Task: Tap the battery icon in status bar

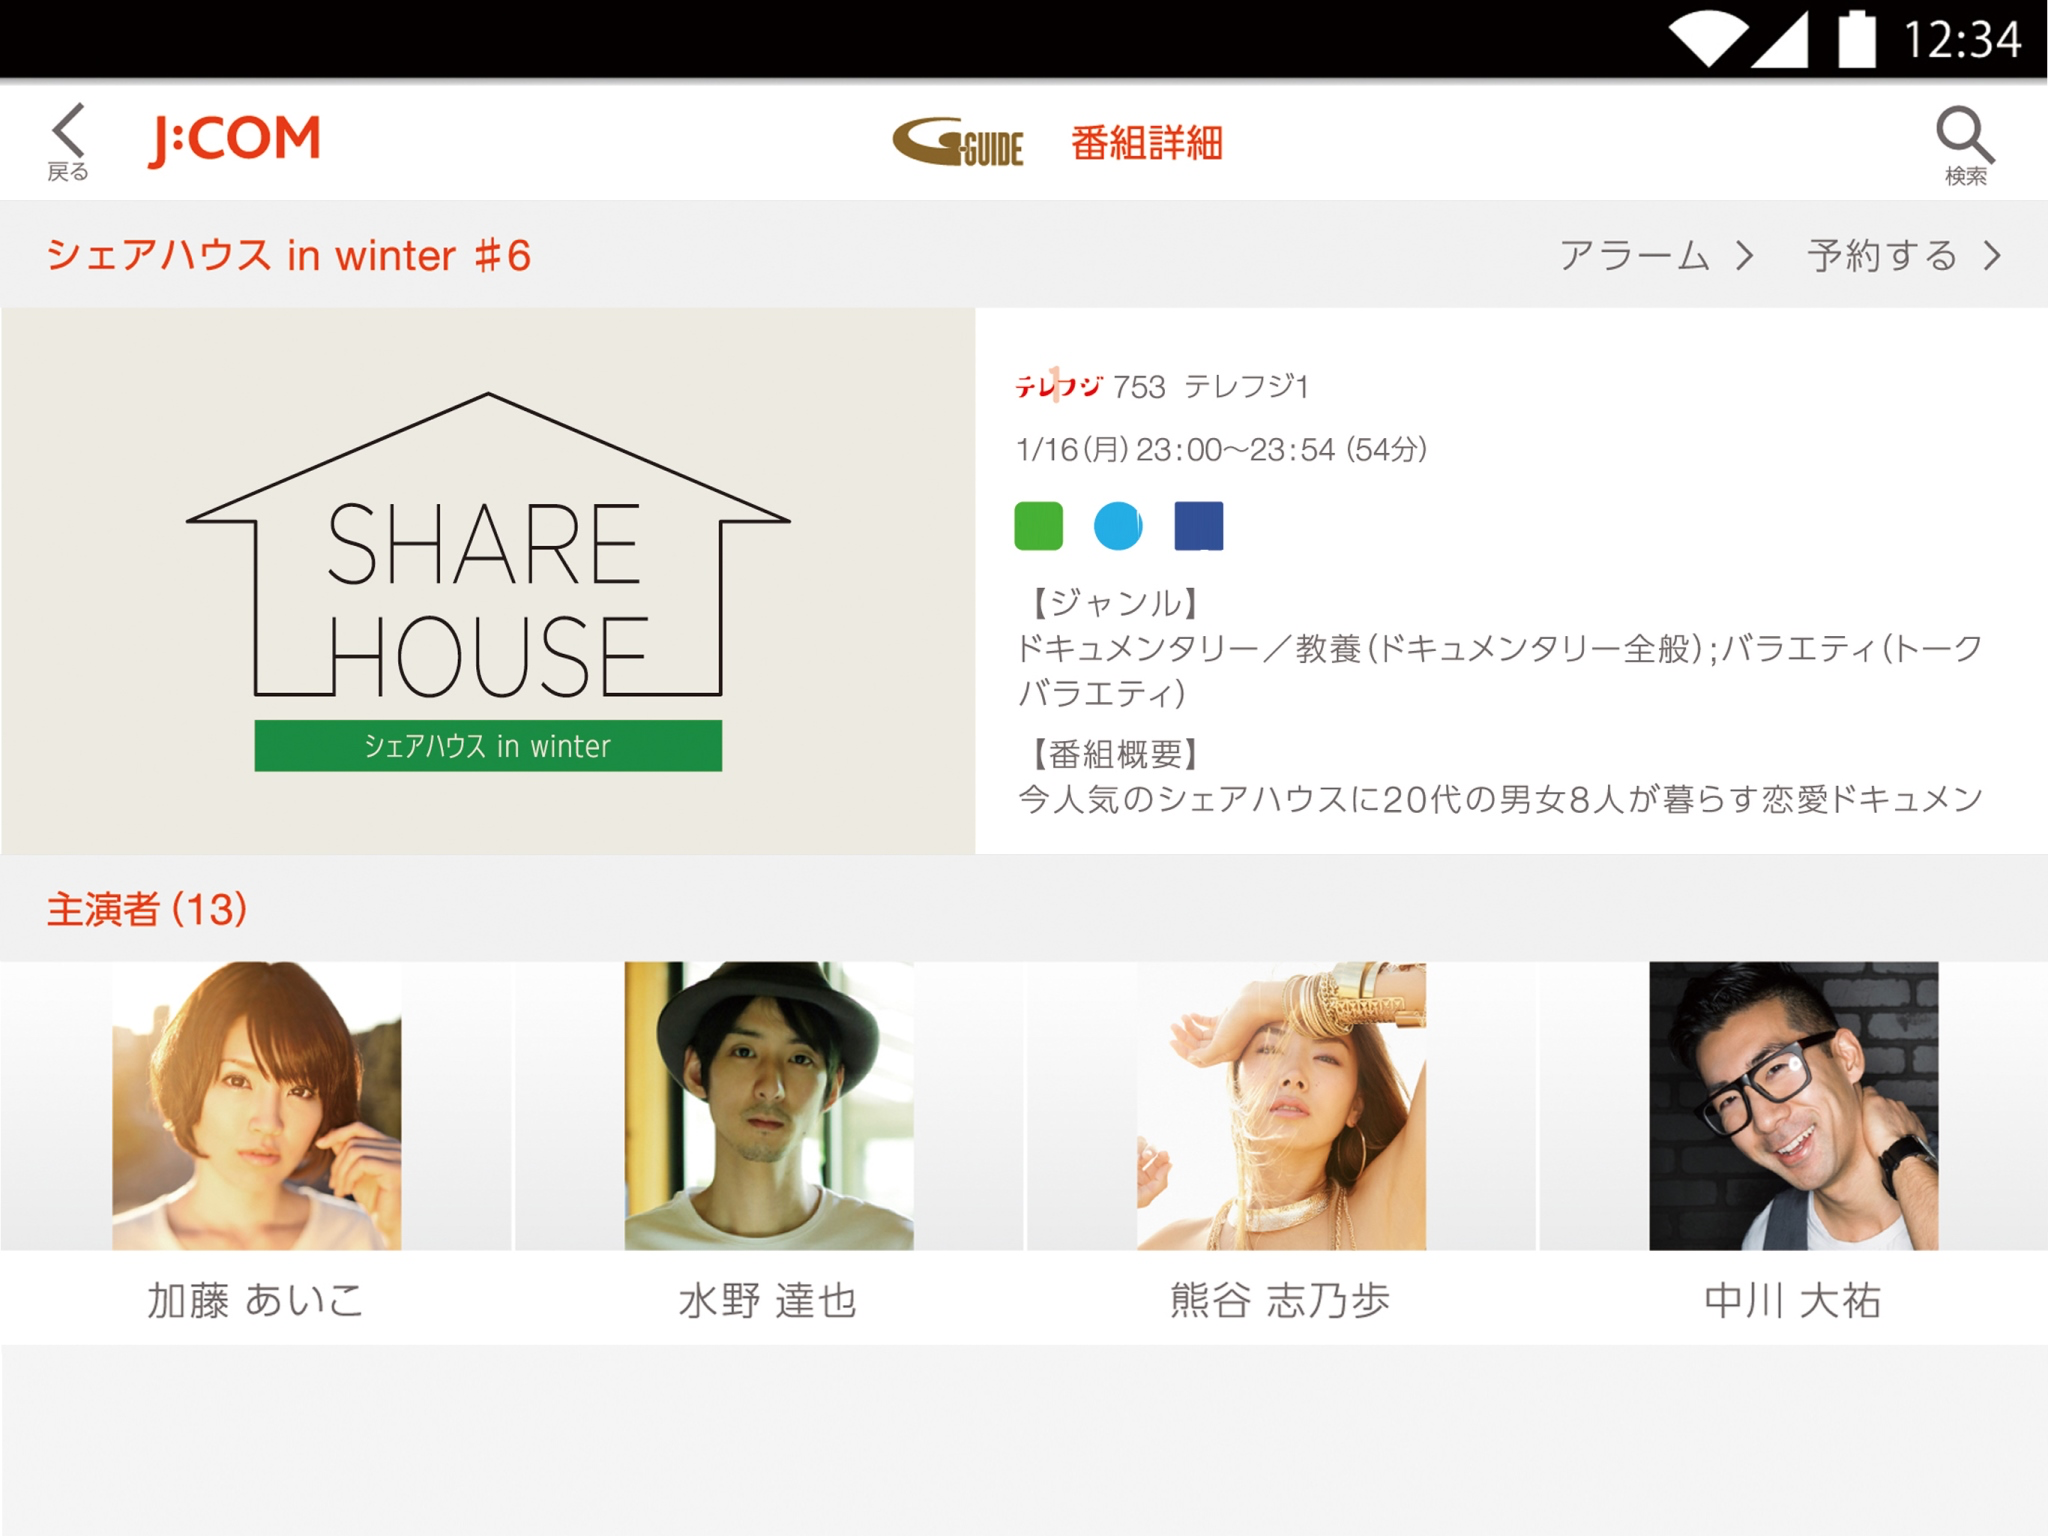Action: click(x=1857, y=40)
